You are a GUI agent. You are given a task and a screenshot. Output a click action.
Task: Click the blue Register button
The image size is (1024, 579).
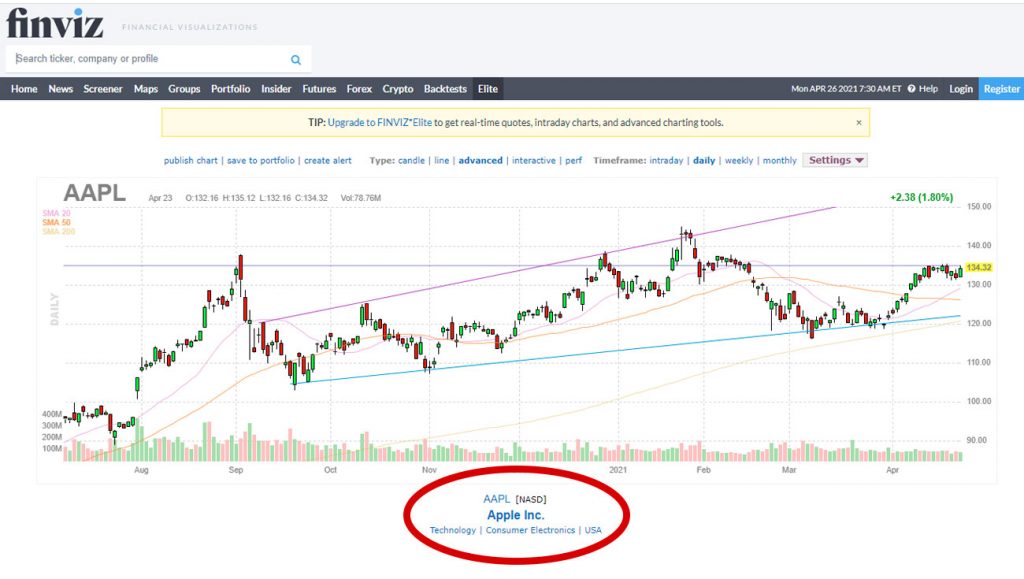click(x=1001, y=89)
